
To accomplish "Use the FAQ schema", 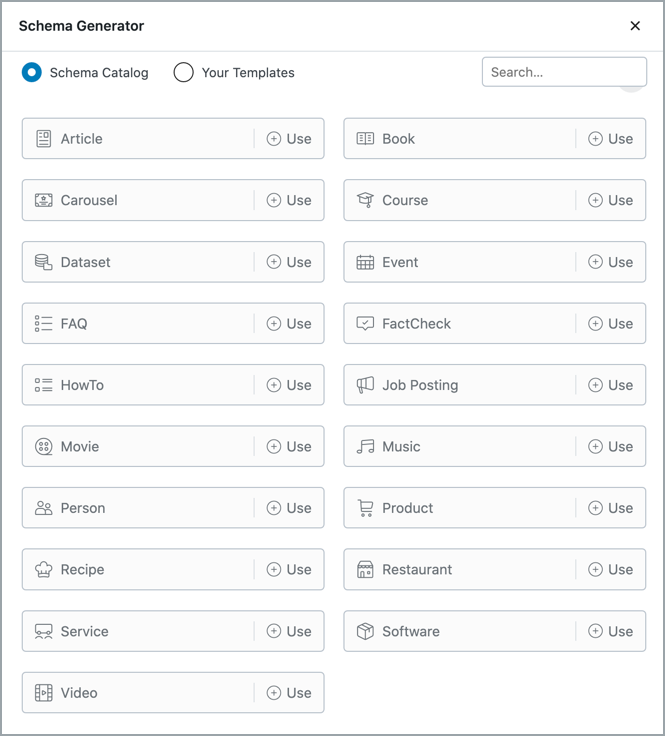I will (x=289, y=323).
